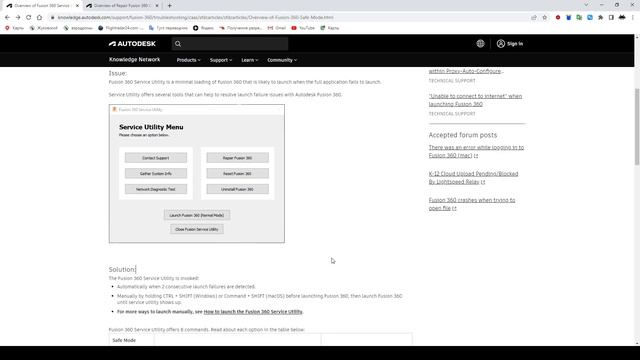The image size is (640, 360).
Task: Close the Overview of Repair Fusion 360 tab
Action: tap(157, 6)
